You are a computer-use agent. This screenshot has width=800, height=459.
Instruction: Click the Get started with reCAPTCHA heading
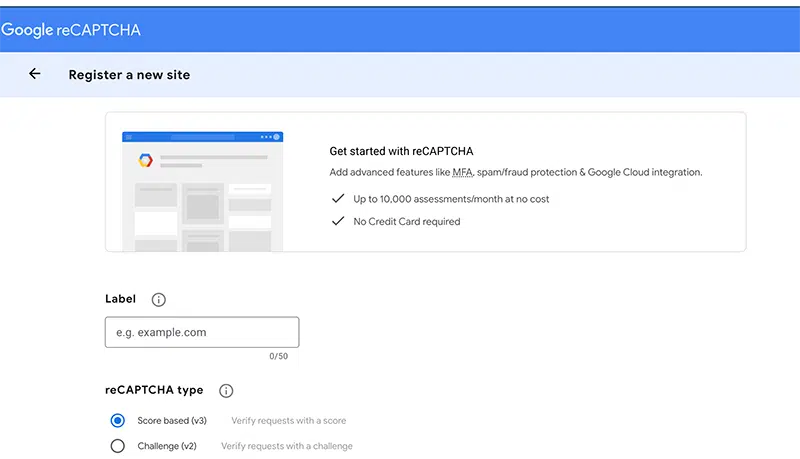[x=401, y=152]
